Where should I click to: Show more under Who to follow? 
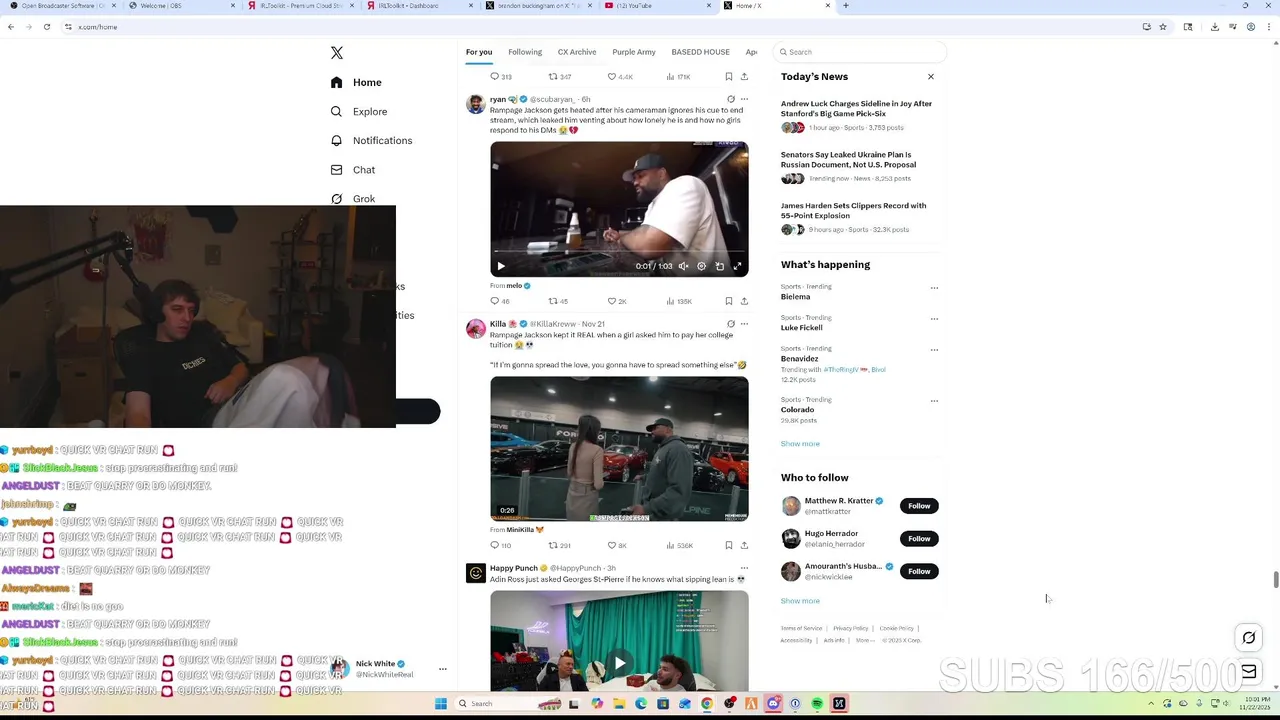point(800,601)
